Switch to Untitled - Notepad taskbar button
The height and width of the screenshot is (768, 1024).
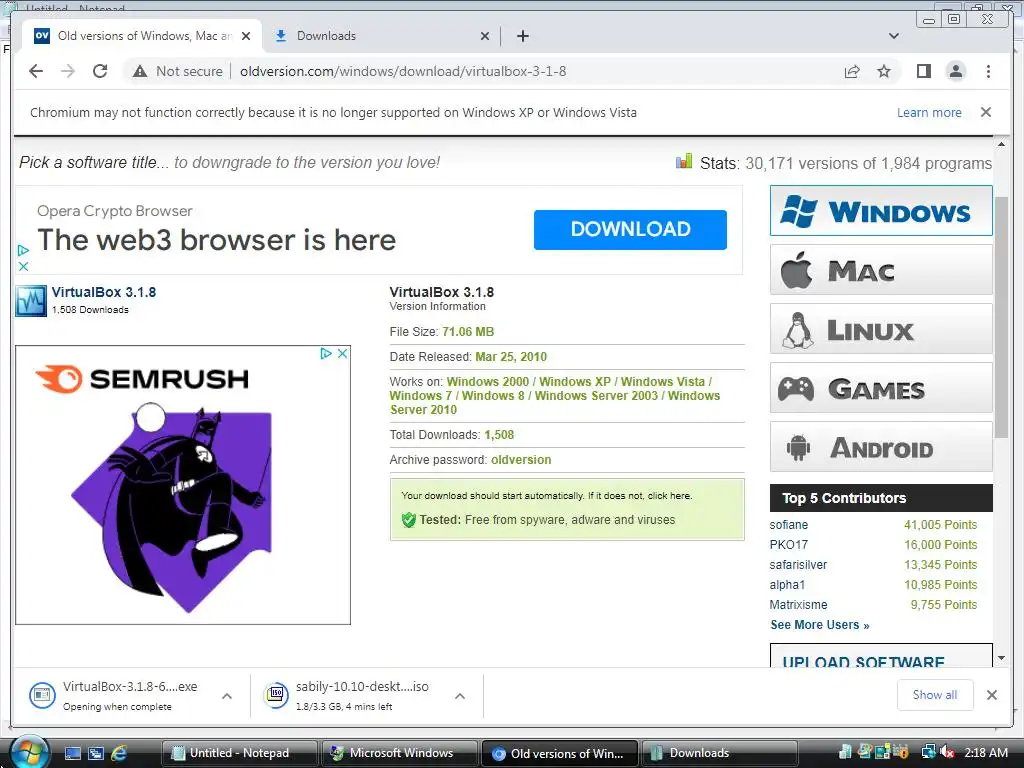[239, 753]
